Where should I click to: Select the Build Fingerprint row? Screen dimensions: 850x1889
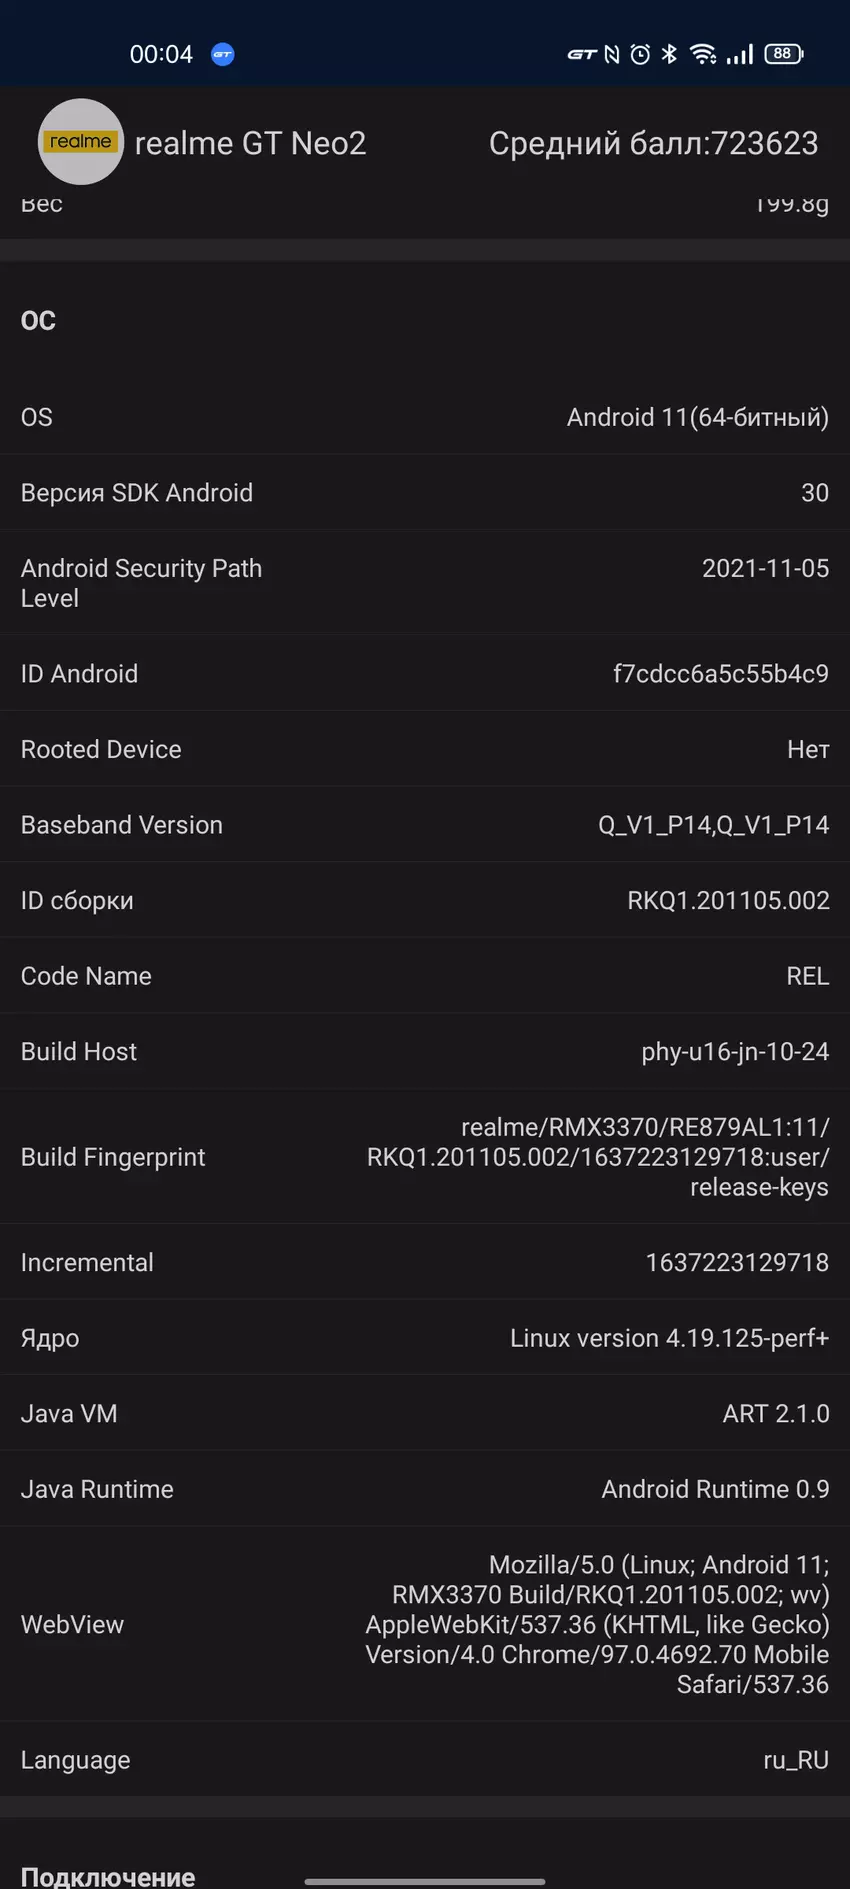coord(425,1157)
